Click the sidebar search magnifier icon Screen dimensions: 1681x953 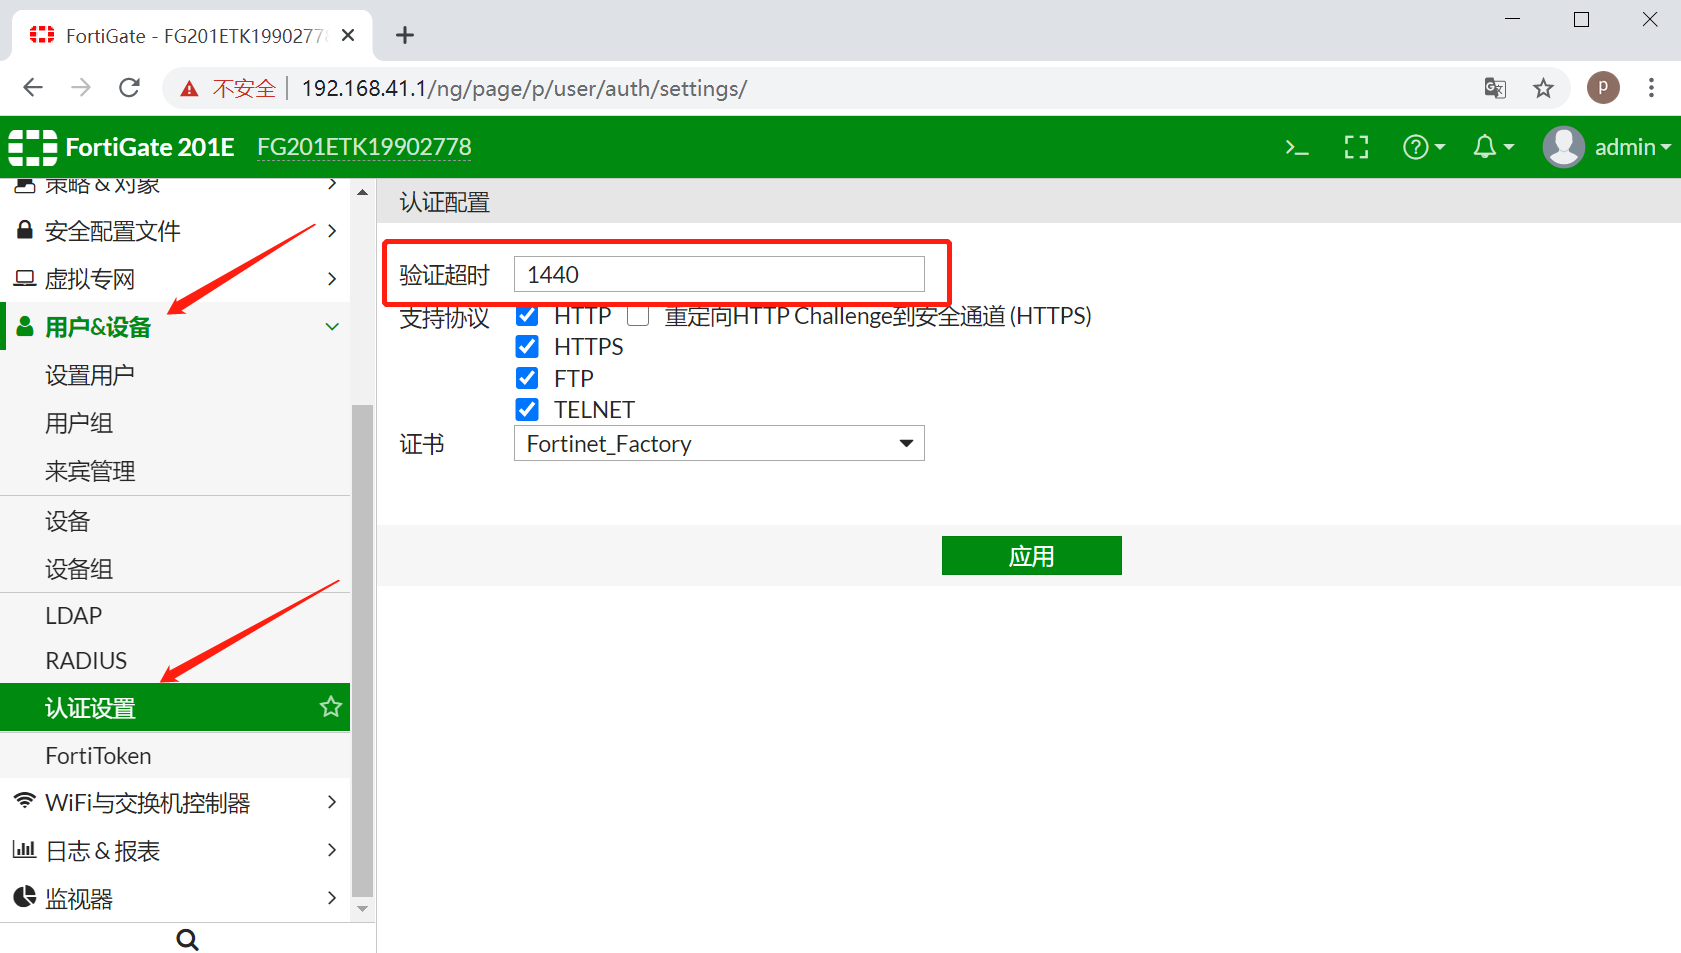coord(187,939)
